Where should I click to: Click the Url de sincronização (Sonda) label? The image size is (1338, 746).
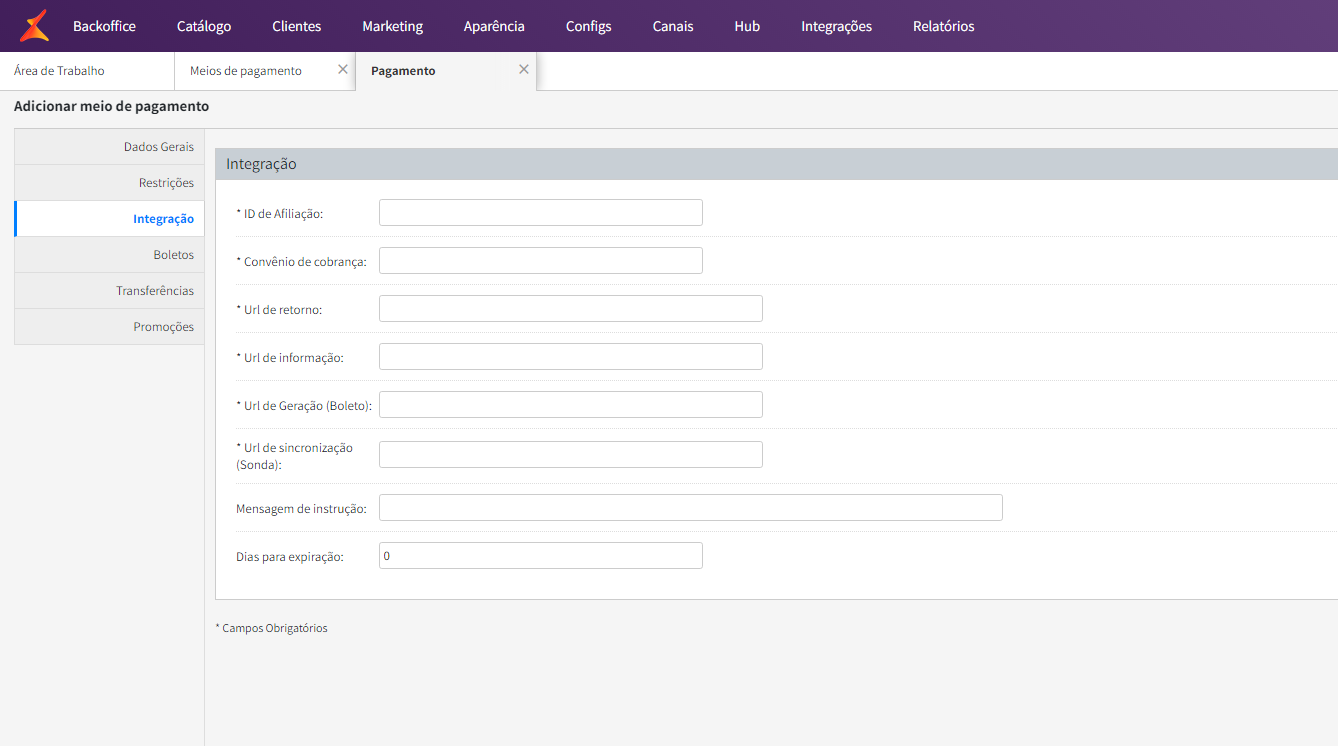(295, 456)
